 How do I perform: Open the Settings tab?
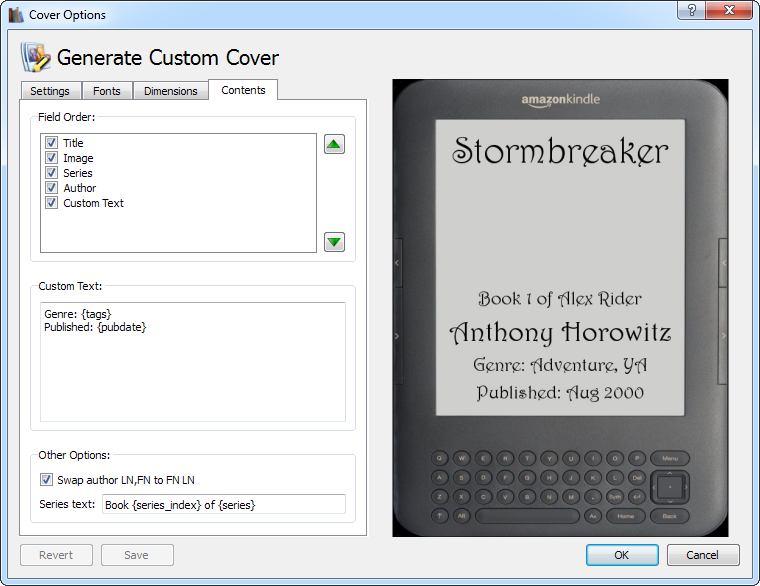[x=50, y=91]
